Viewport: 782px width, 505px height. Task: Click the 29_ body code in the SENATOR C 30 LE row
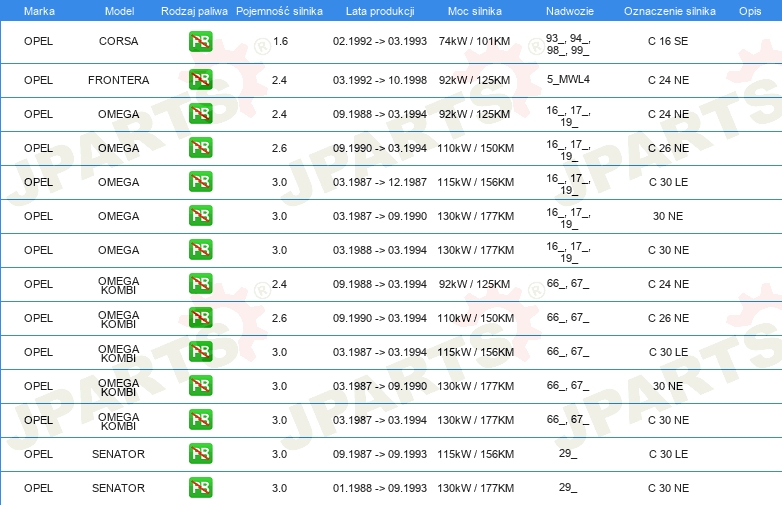(x=568, y=453)
